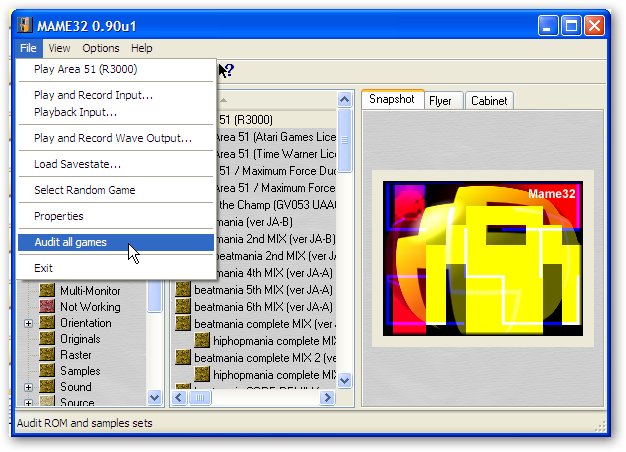
Task: Switch to the Cabinet tab
Action: 489,101
